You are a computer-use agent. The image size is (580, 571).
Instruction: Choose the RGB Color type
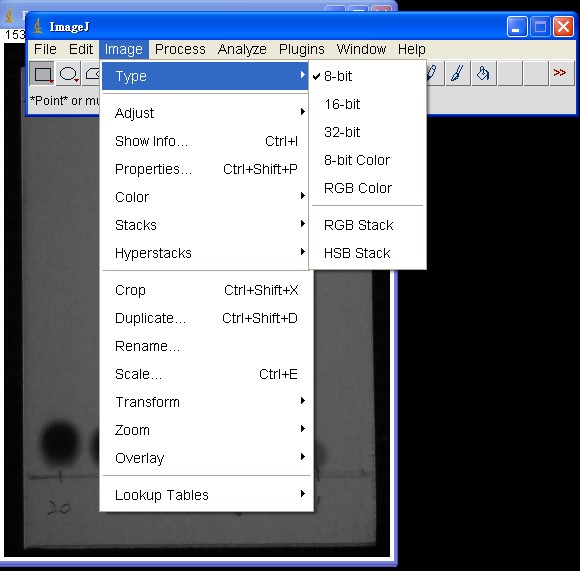(x=367, y=188)
